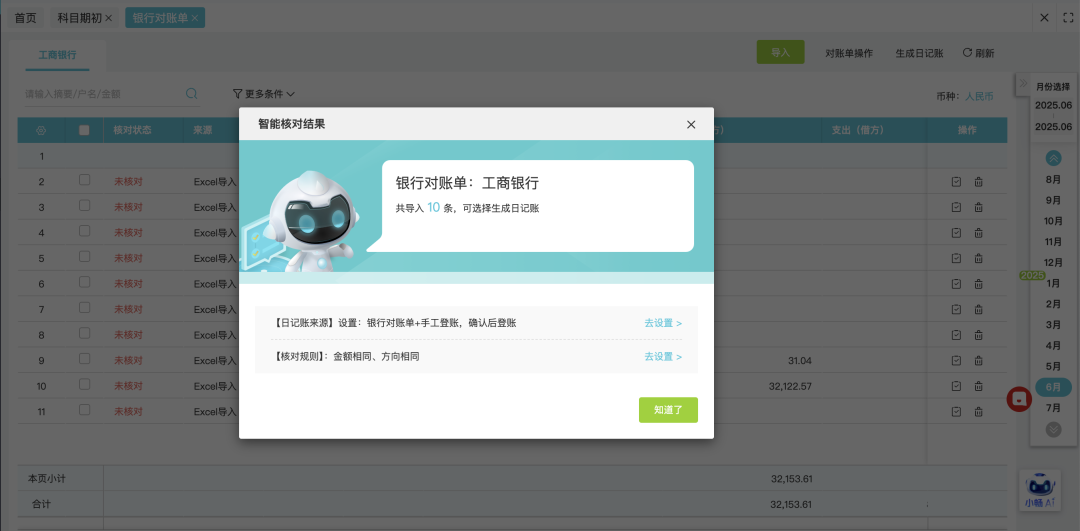Click 生成日记账
Viewport: 1080px width, 531px height.
[x=920, y=53]
